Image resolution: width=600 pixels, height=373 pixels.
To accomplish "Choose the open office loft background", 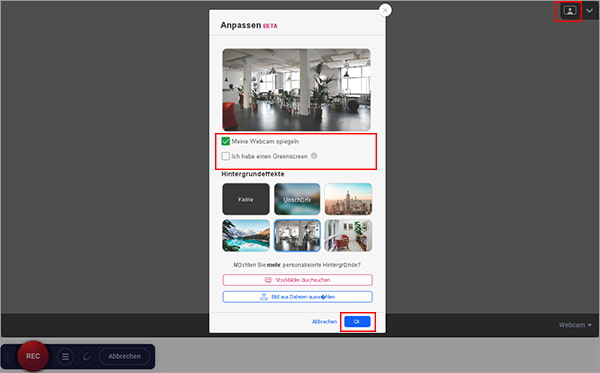I will click(x=297, y=235).
